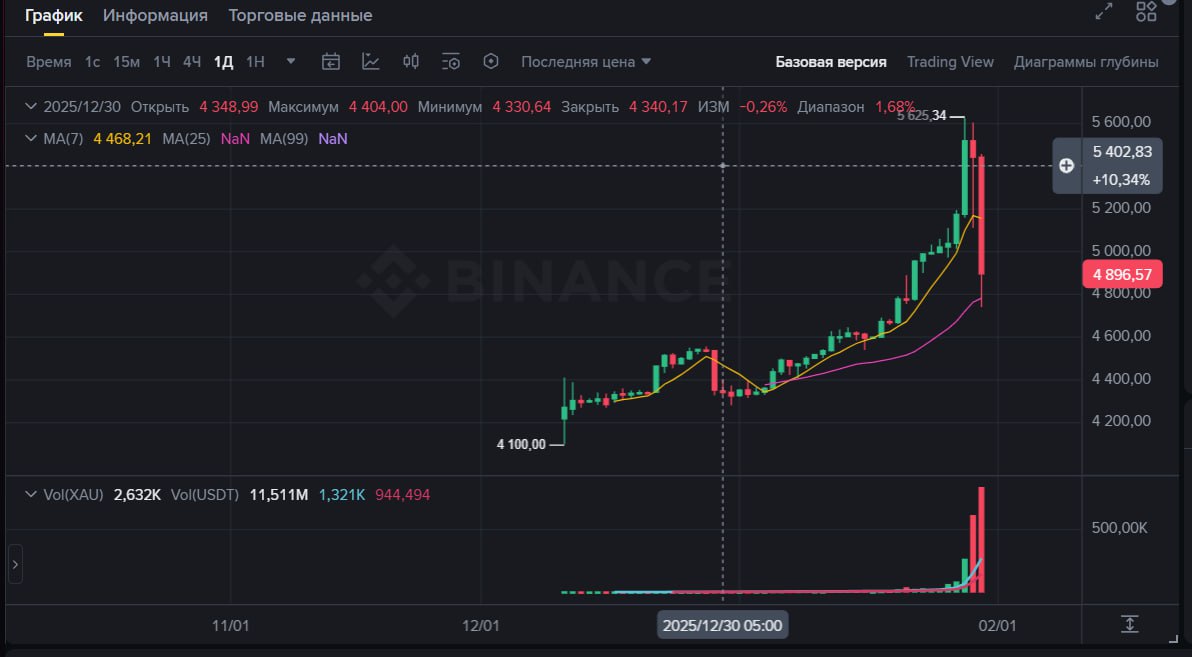
Task: Open the go-to-date calendar icon
Action: click(x=331, y=62)
